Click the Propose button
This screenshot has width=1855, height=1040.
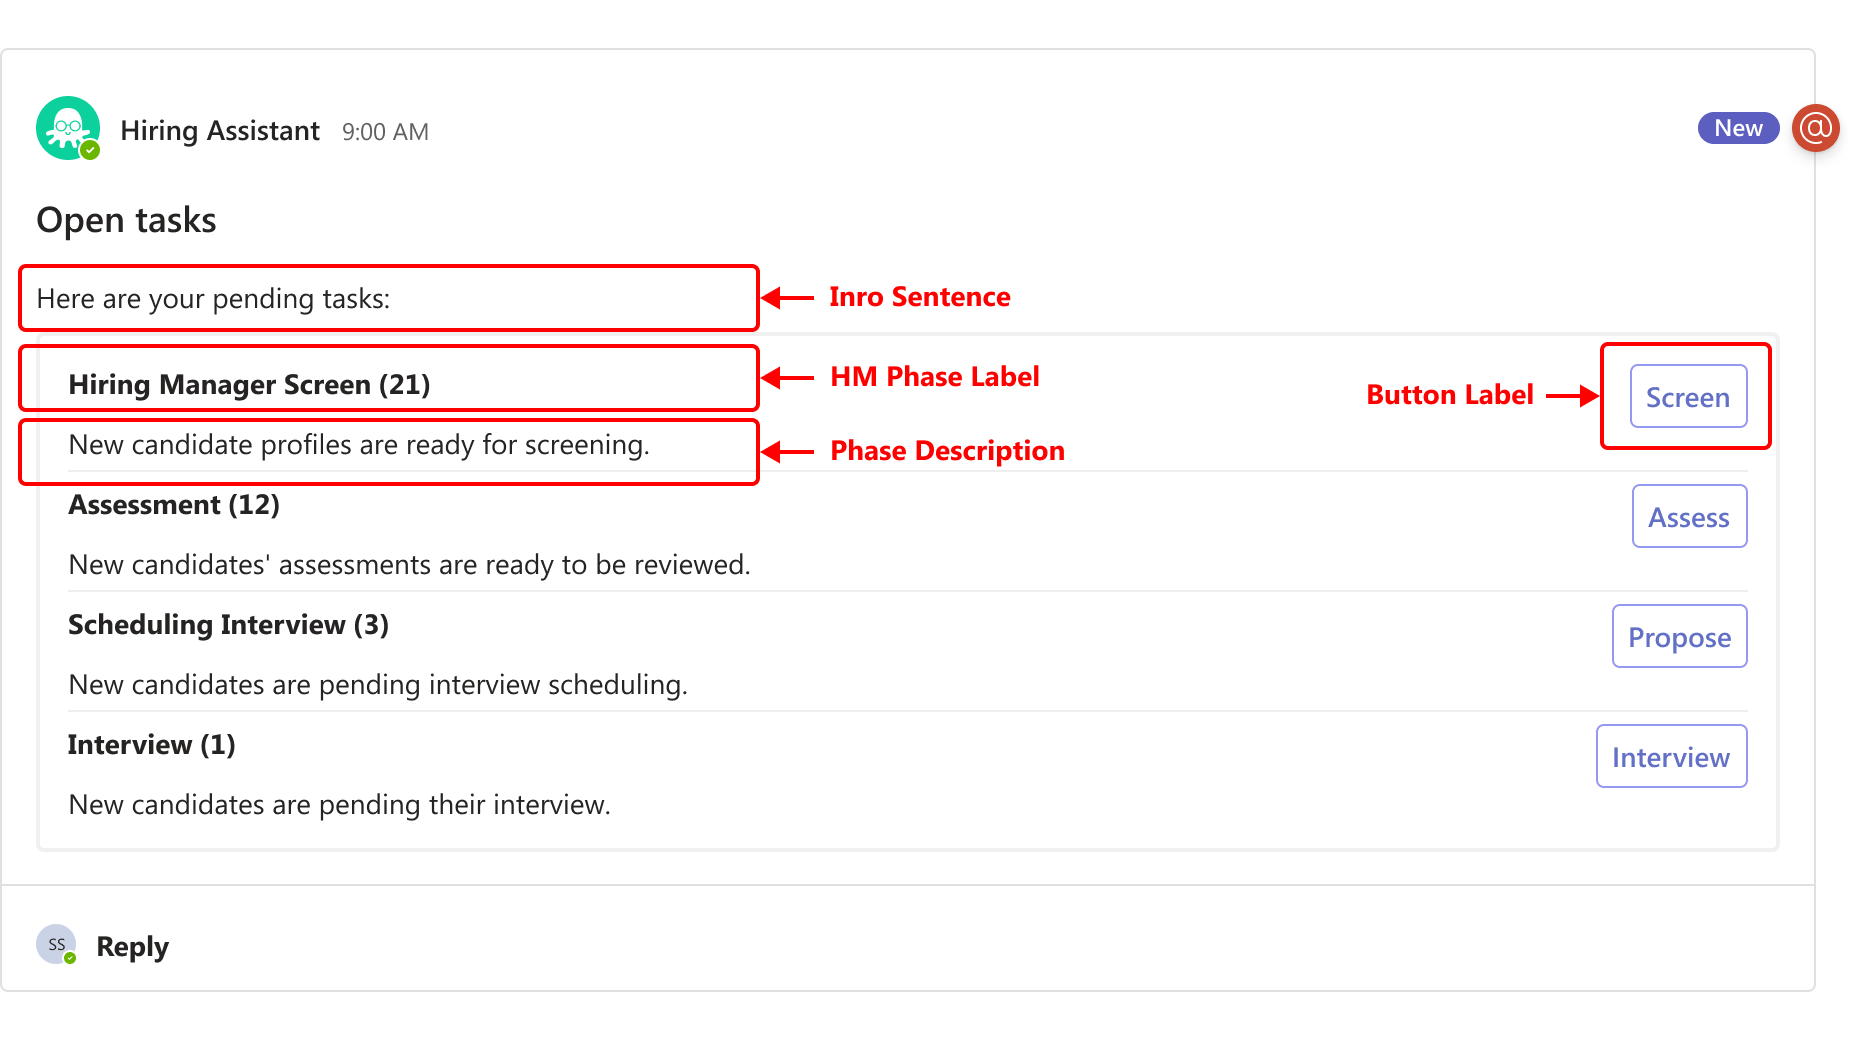(x=1679, y=637)
